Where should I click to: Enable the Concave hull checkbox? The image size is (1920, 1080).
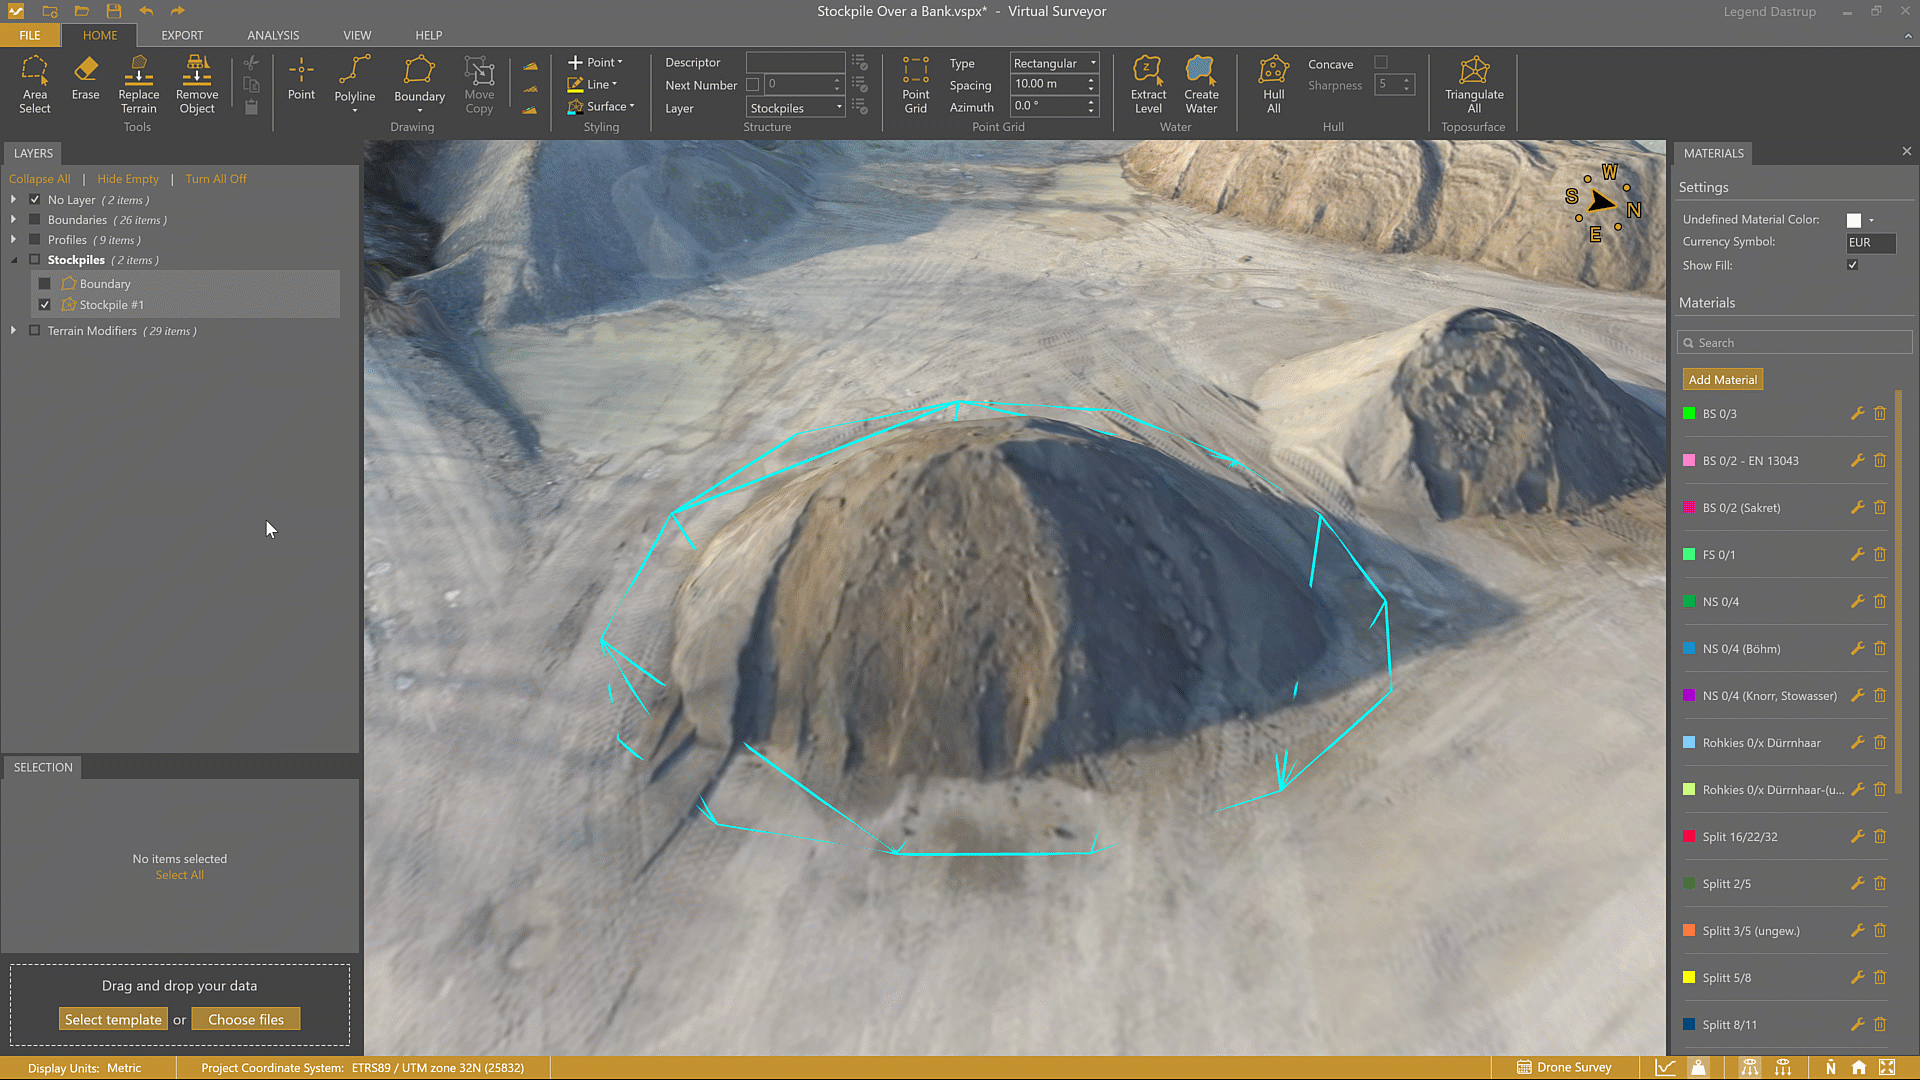(1381, 63)
